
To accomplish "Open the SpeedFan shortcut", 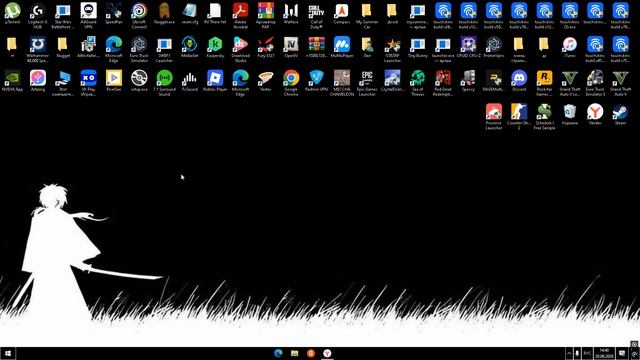I will [x=113, y=14].
